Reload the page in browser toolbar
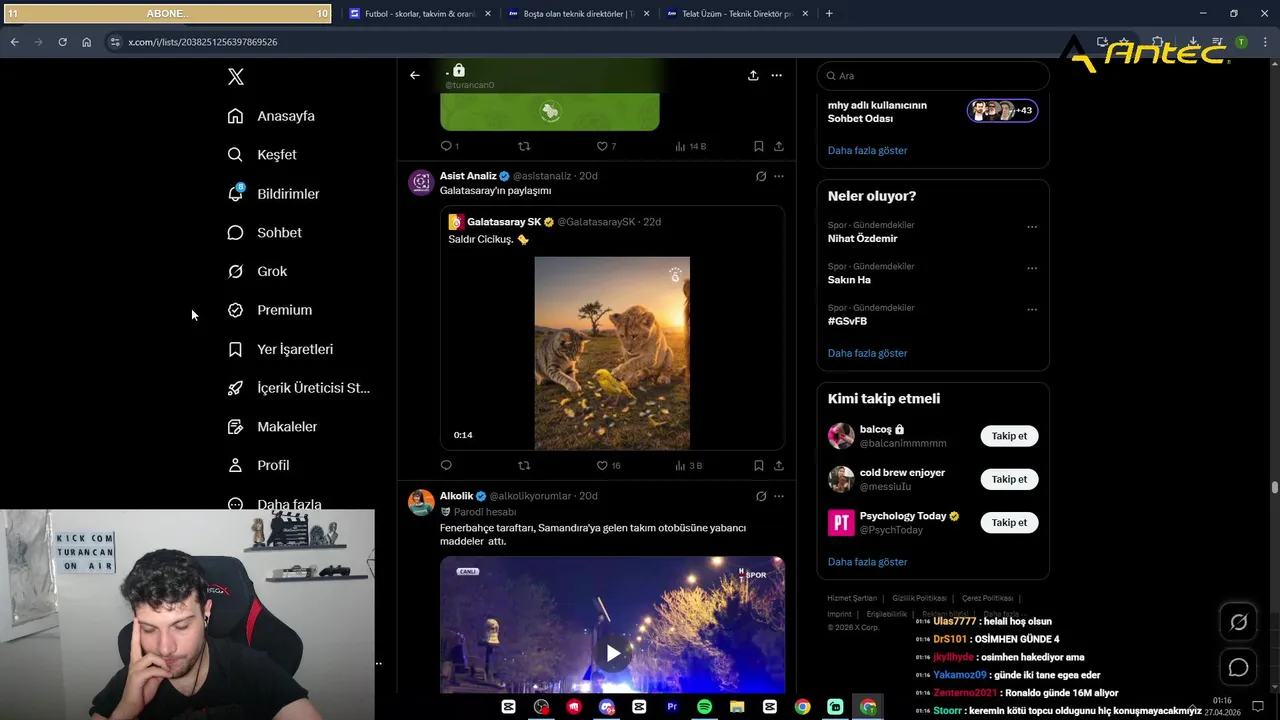Viewport: 1280px width, 720px height. 62,42
